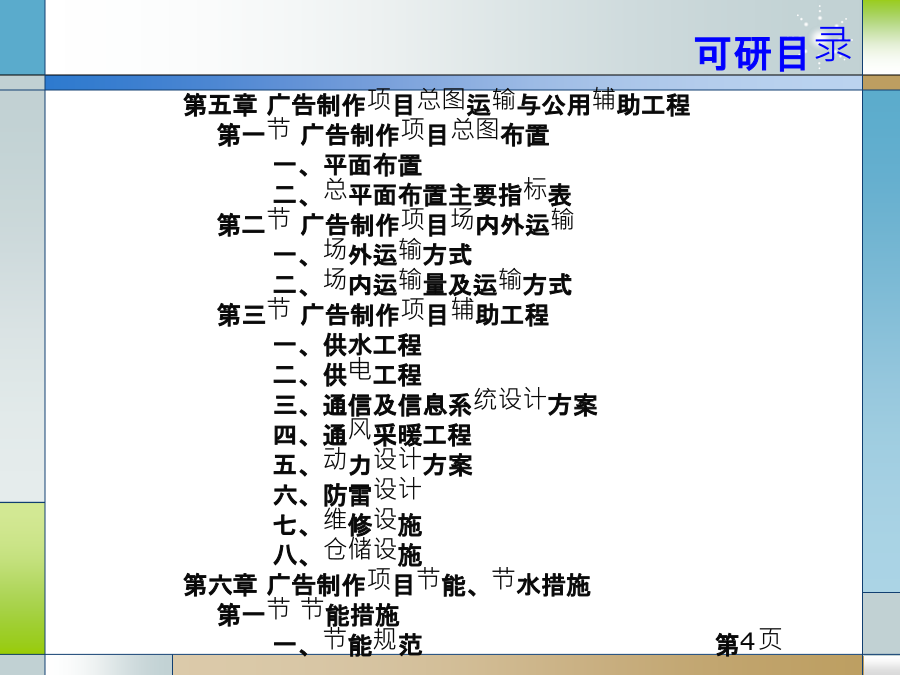Click the item 八、仓储设施
The image size is (900, 675).
coord(348,552)
